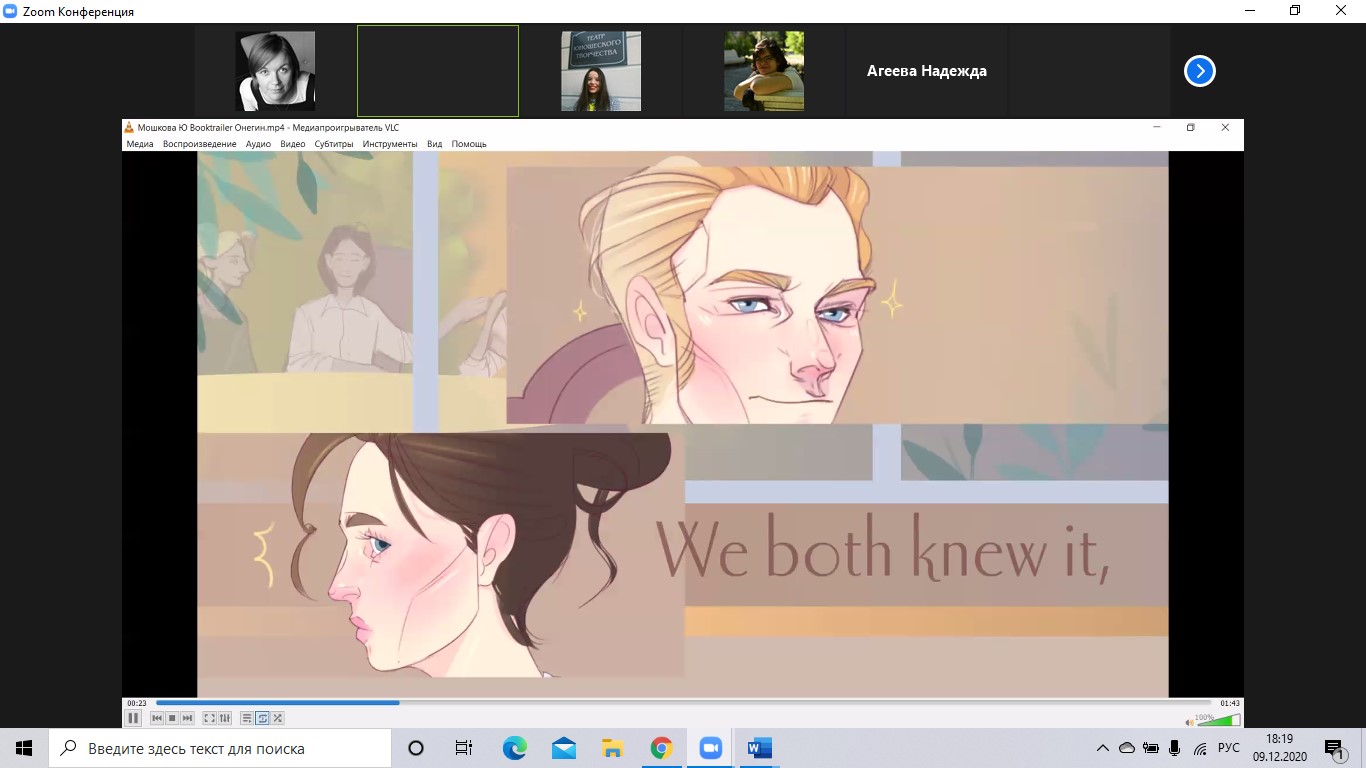Expand hidden system tray icons

[x=1103, y=748]
